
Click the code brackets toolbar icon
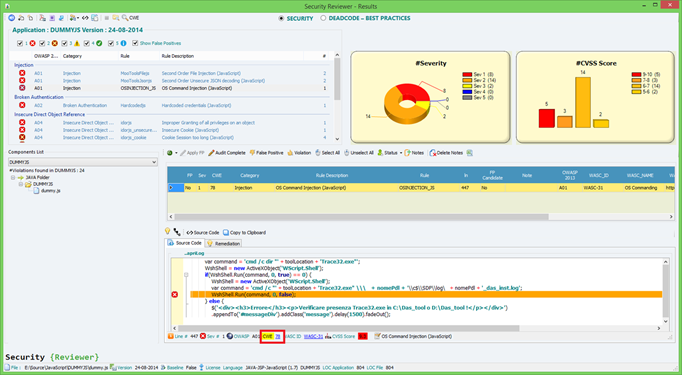coord(85,18)
